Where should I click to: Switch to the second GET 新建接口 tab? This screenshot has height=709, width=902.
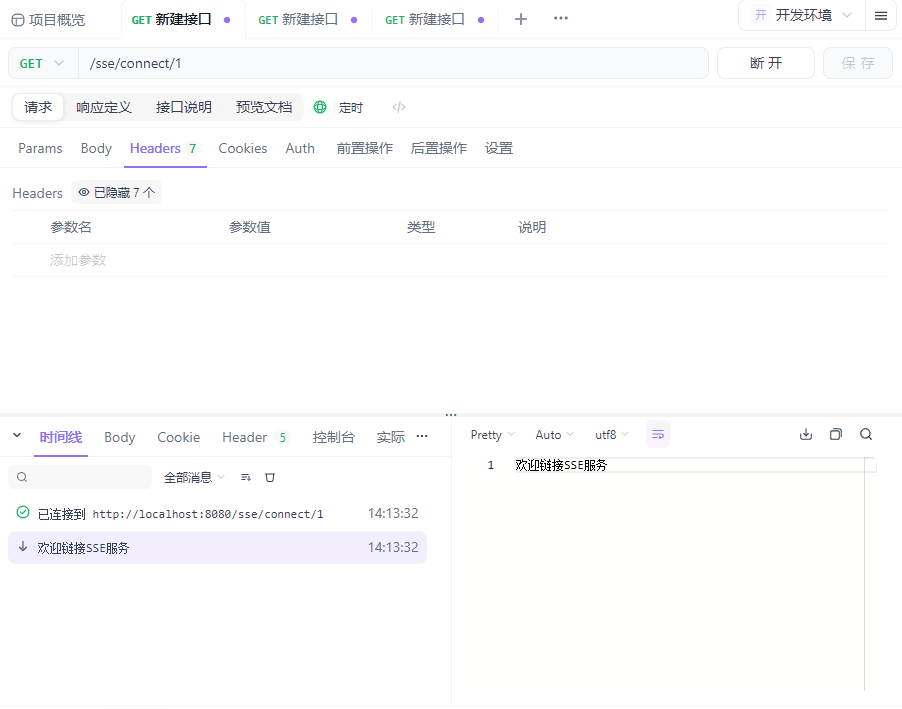click(308, 20)
